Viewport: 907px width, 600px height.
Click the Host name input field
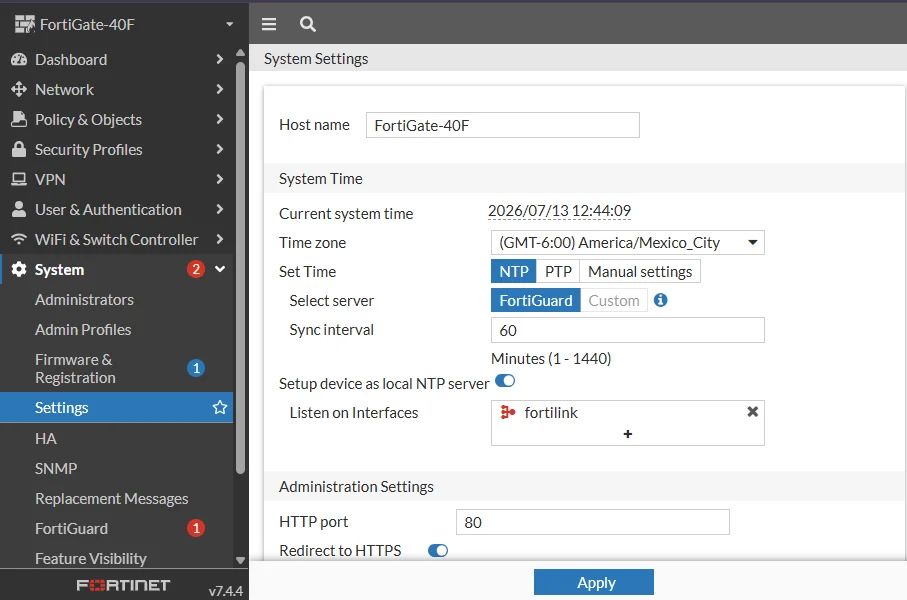(503, 125)
